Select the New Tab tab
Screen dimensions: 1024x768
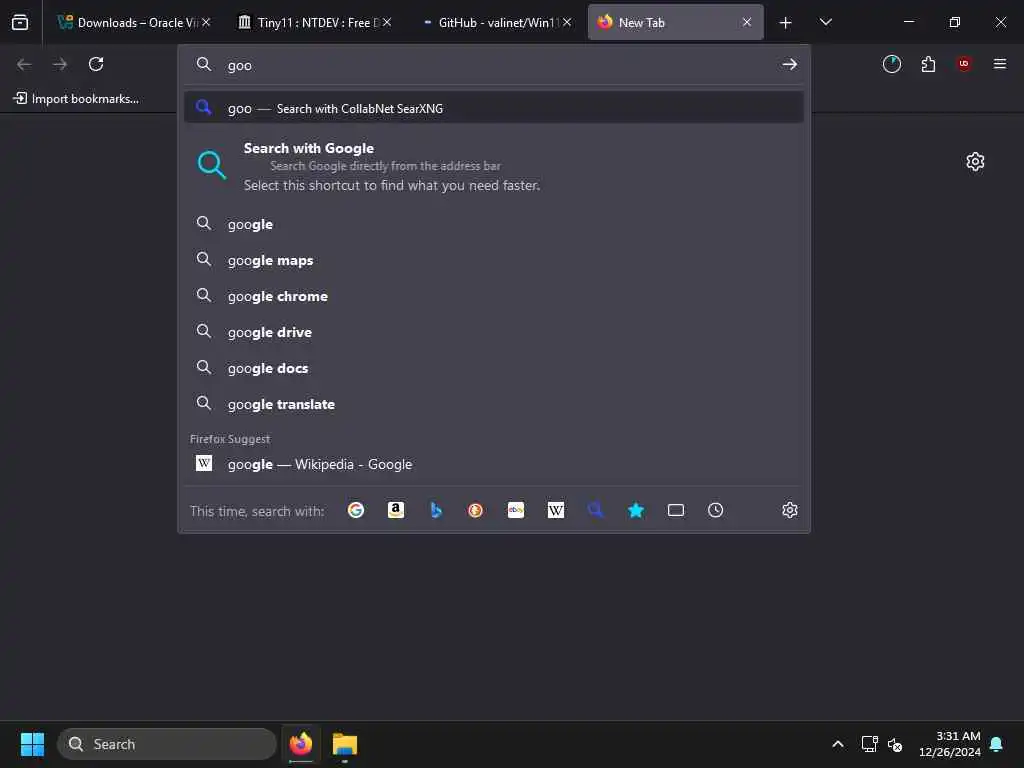[675, 23]
